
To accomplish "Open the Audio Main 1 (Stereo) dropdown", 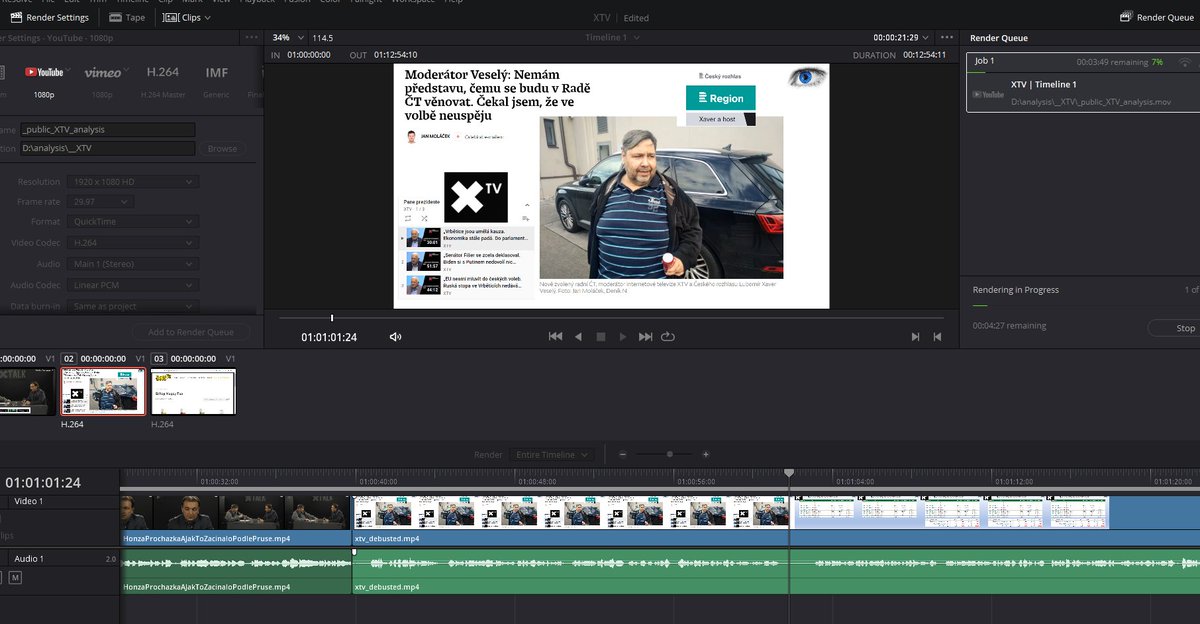I will (x=132, y=264).
